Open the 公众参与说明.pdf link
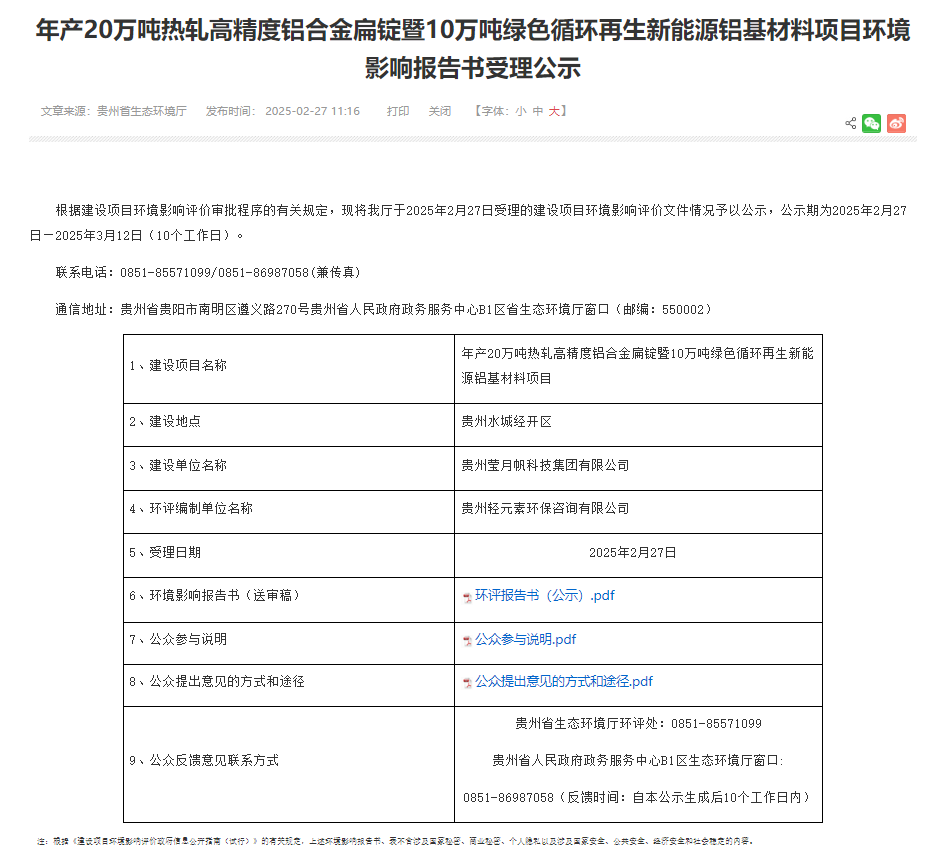Image resolution: width=941 pixels, height=857 pixels. coord(525,640)
